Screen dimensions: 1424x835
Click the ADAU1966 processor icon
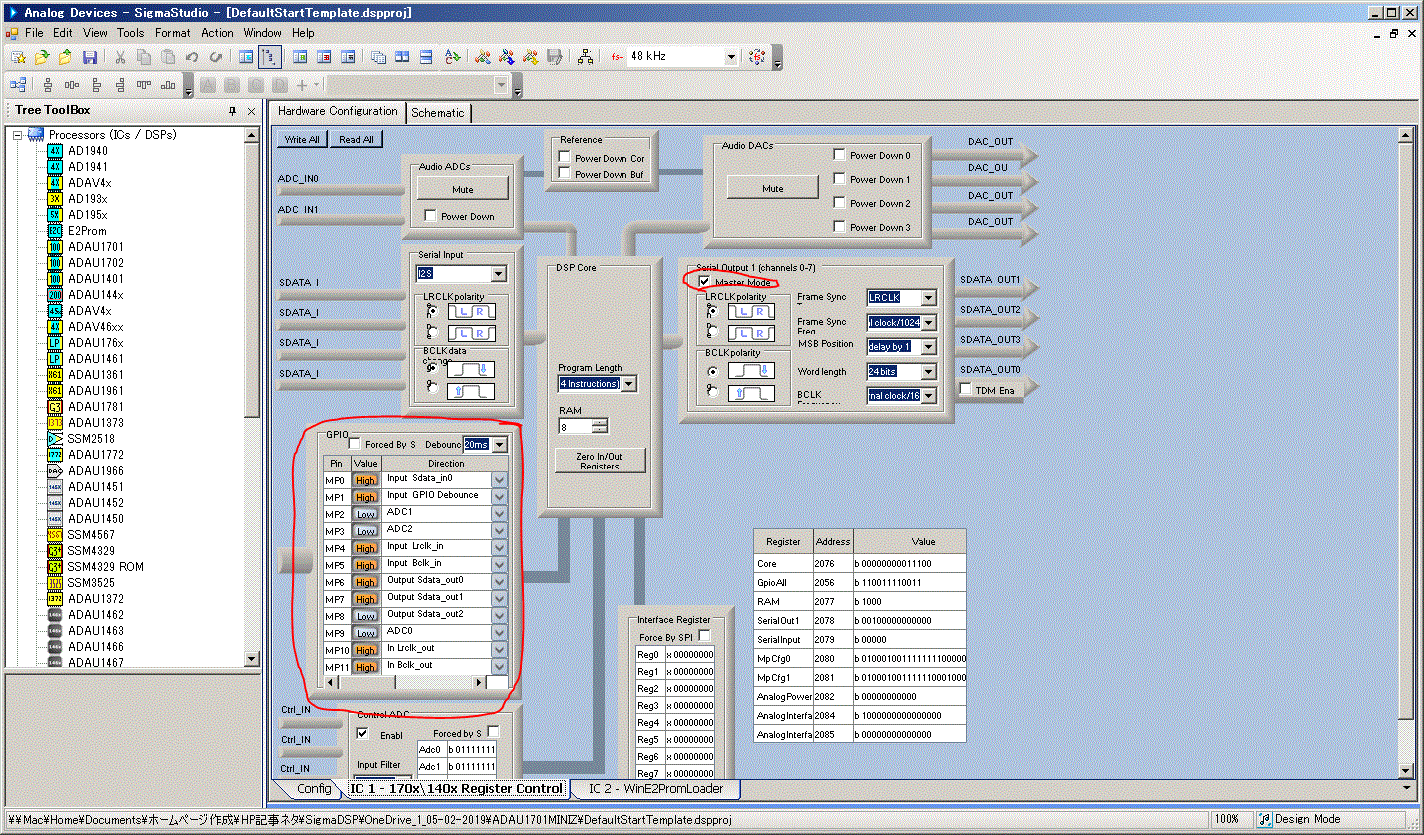pos(55,471)
